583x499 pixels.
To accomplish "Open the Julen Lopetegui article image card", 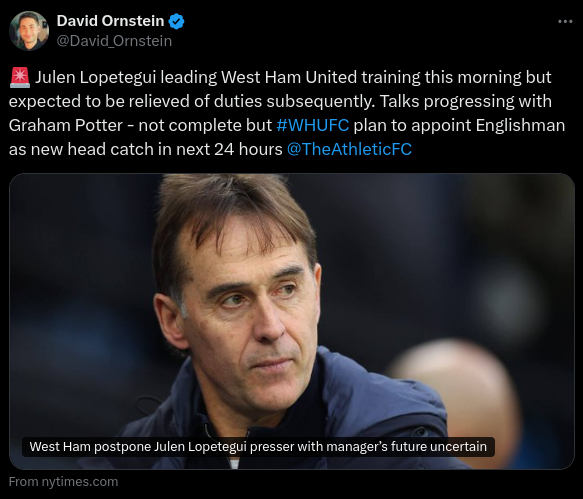I will point(292,321).
